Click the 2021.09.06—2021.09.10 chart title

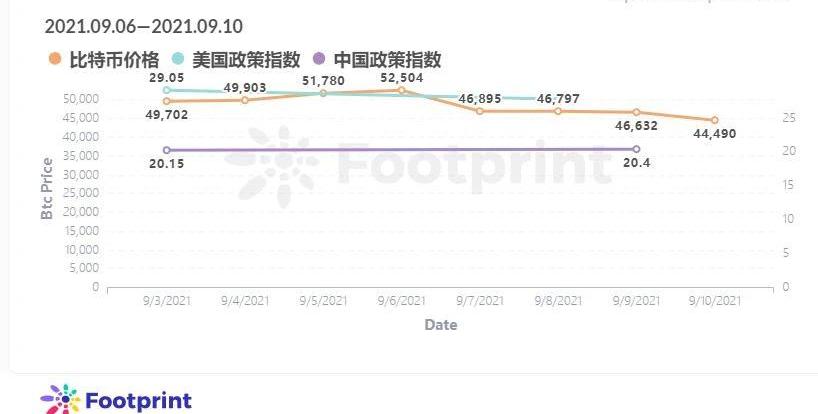(x=143, y=26)
